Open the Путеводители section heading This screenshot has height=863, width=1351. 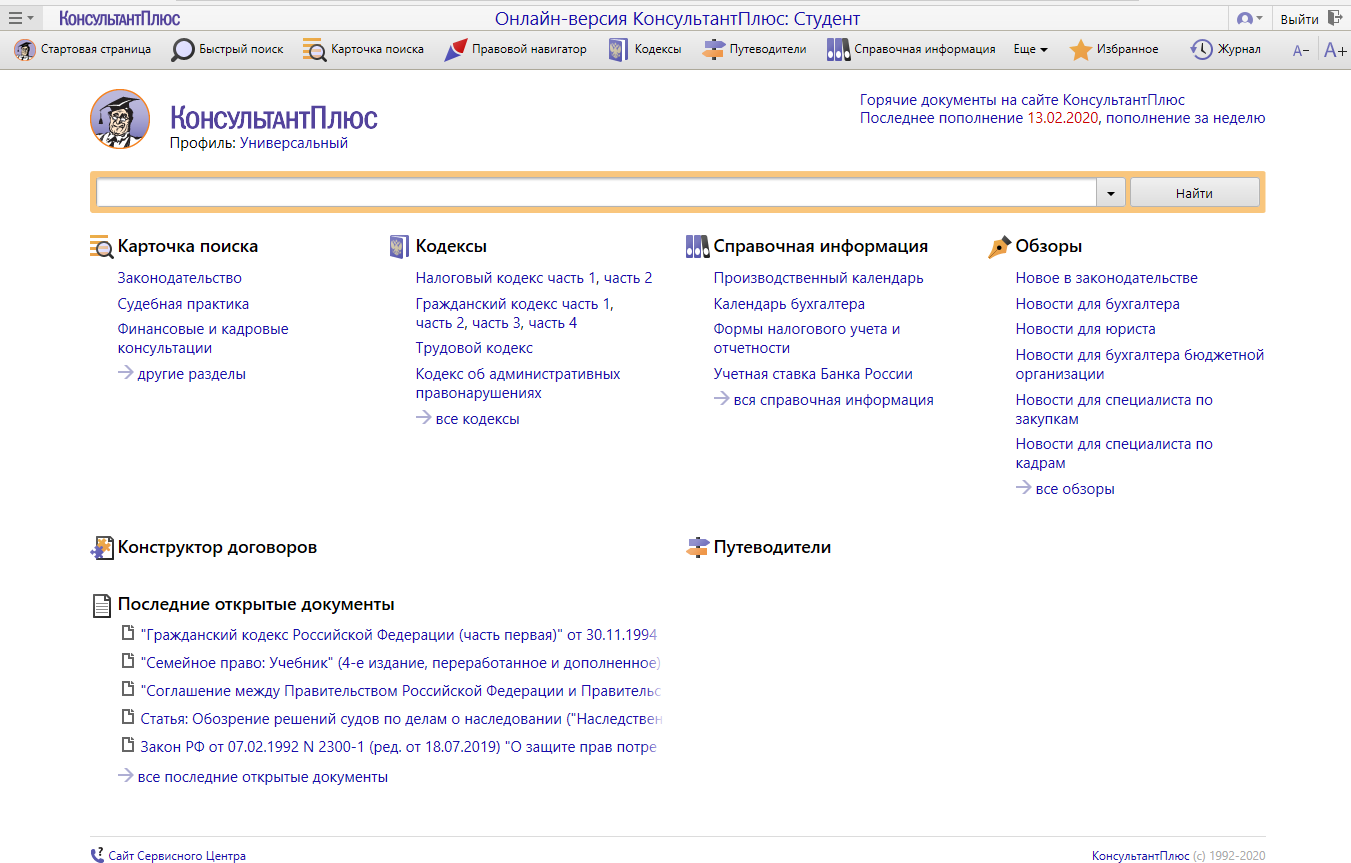(x=772, y=548)
